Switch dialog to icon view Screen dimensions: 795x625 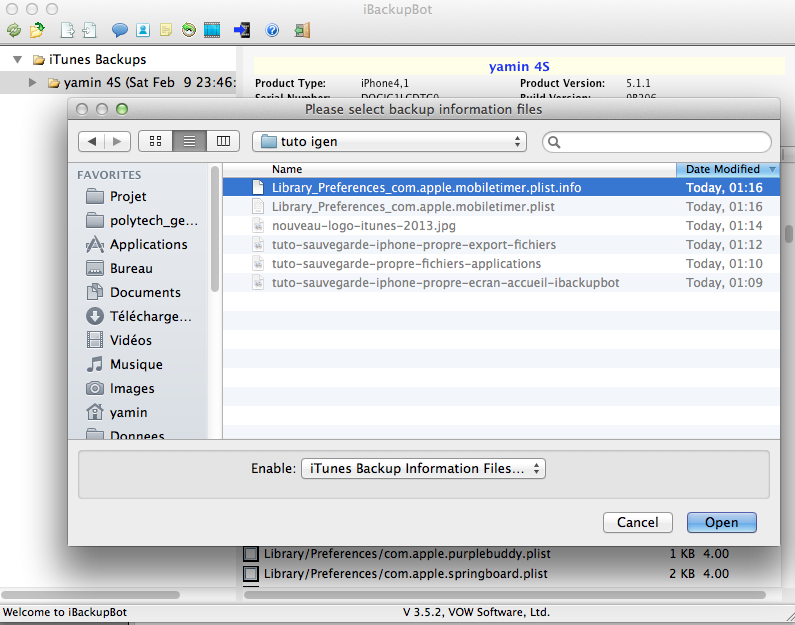156,141
